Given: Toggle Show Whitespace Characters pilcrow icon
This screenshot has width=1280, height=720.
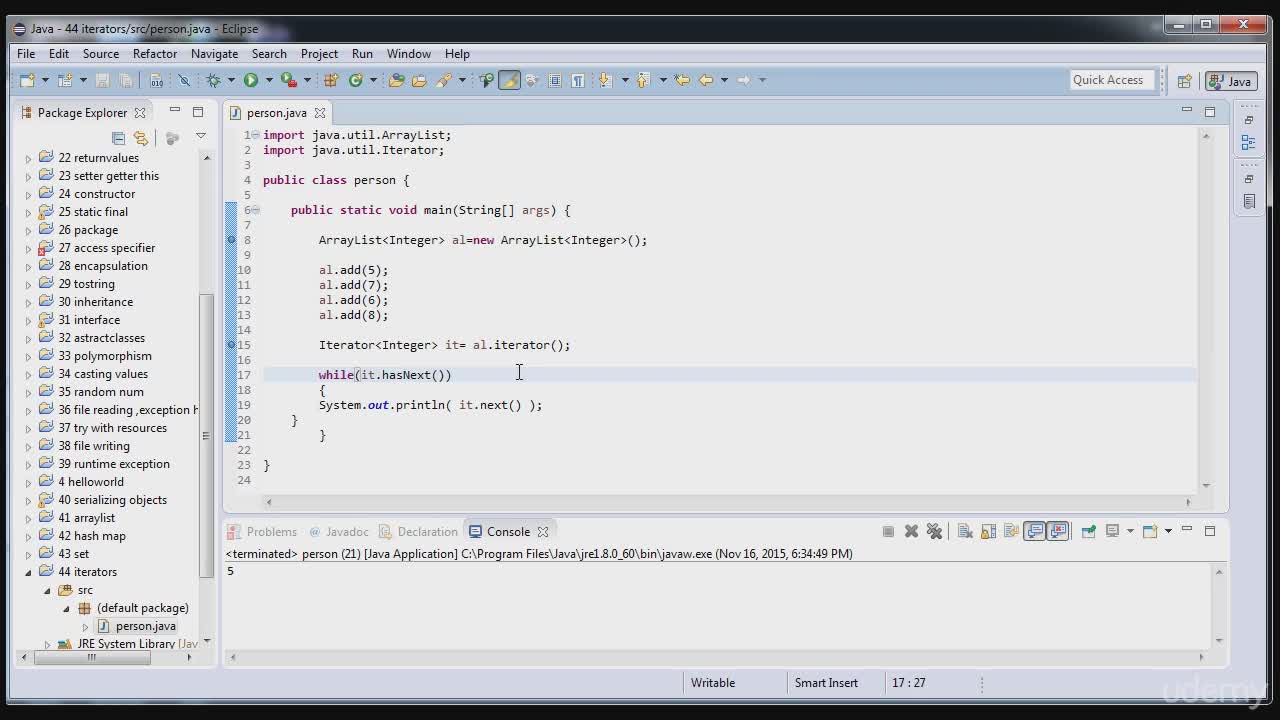Looking at the screenshot, I should pos(577,80).
